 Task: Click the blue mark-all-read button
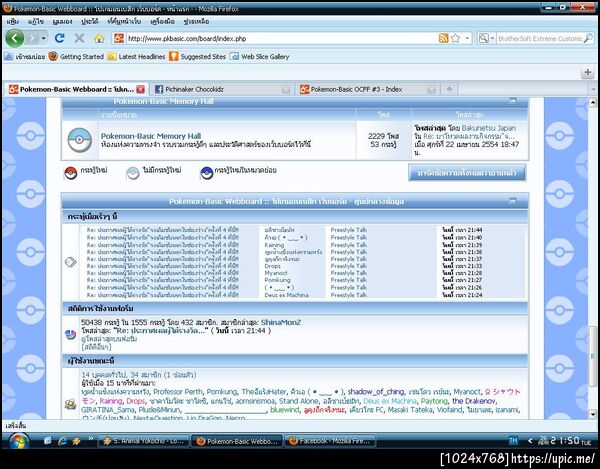coord(467,173)
